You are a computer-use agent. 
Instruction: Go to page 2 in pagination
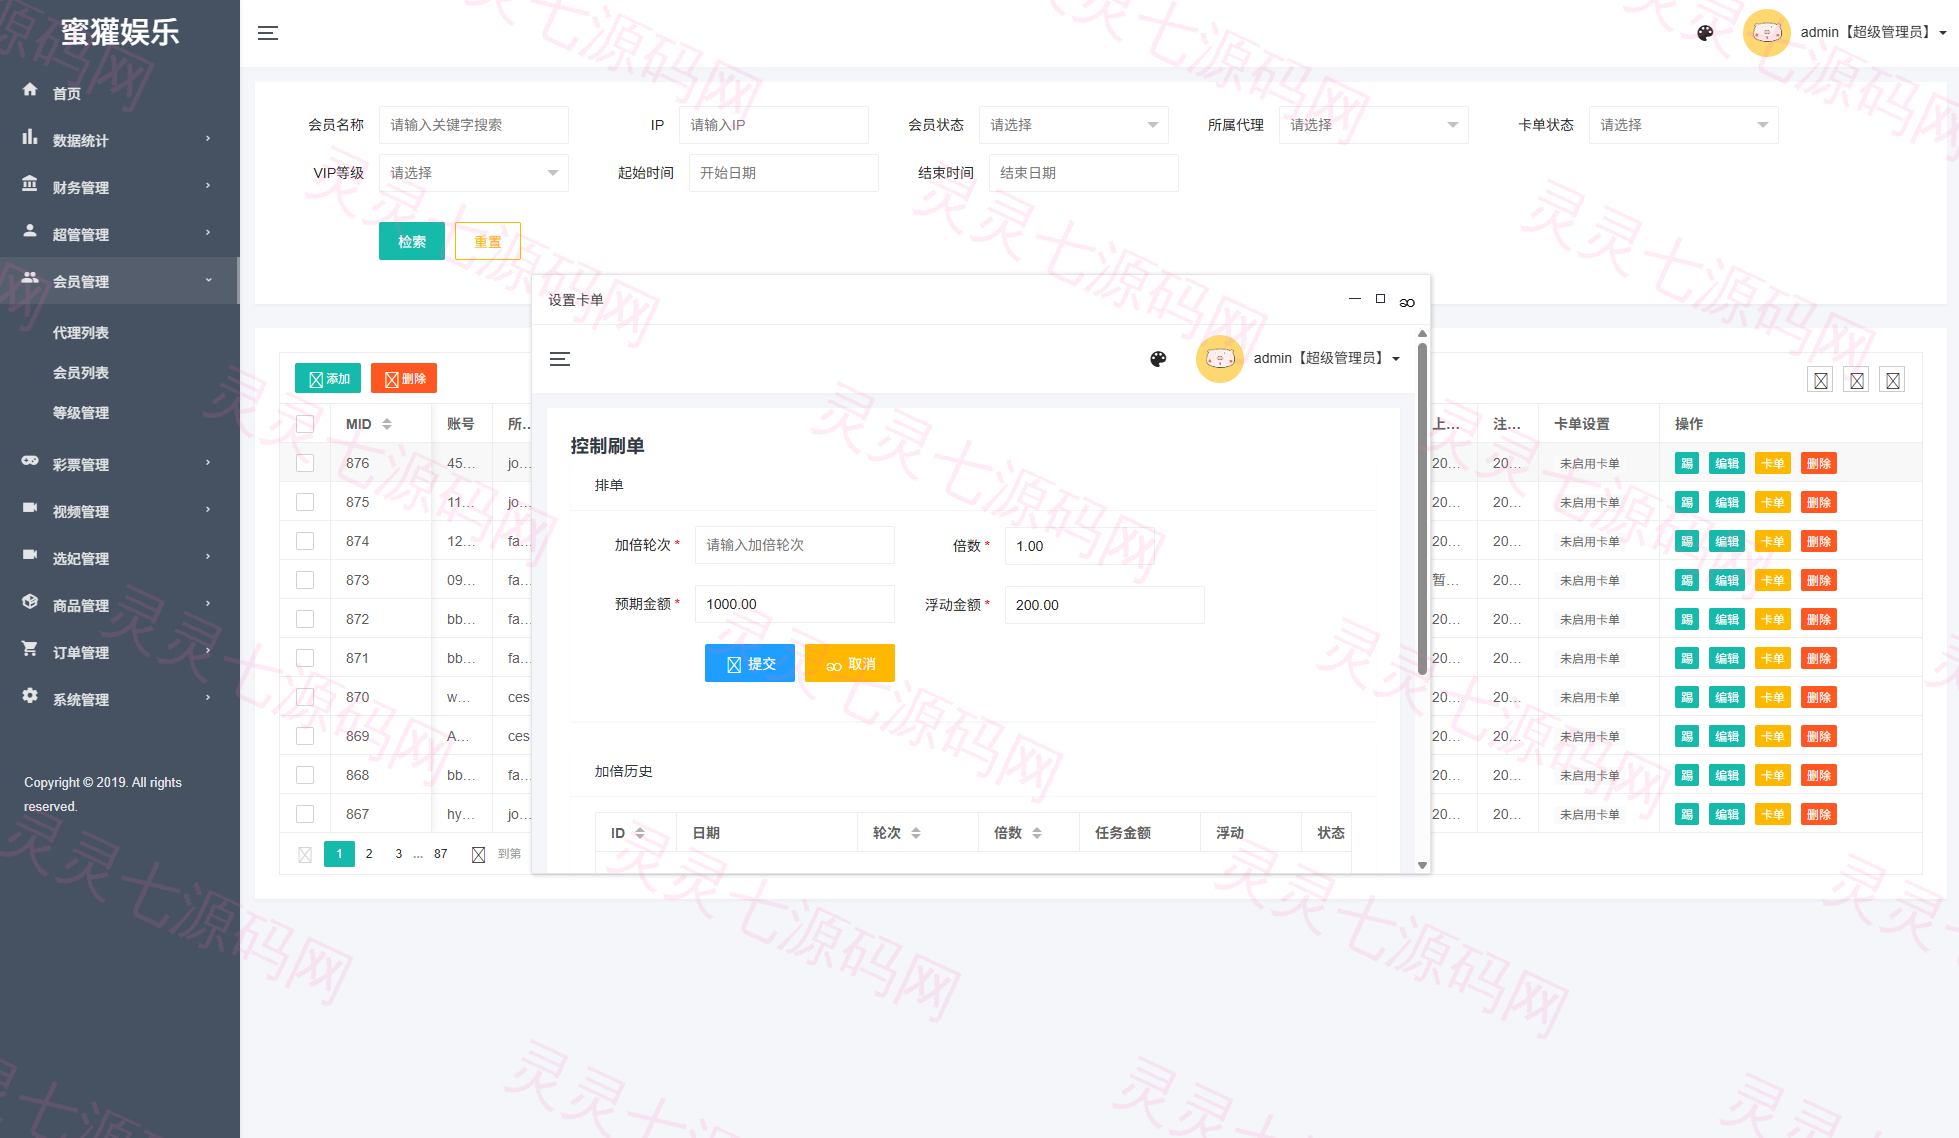point(369,854)
